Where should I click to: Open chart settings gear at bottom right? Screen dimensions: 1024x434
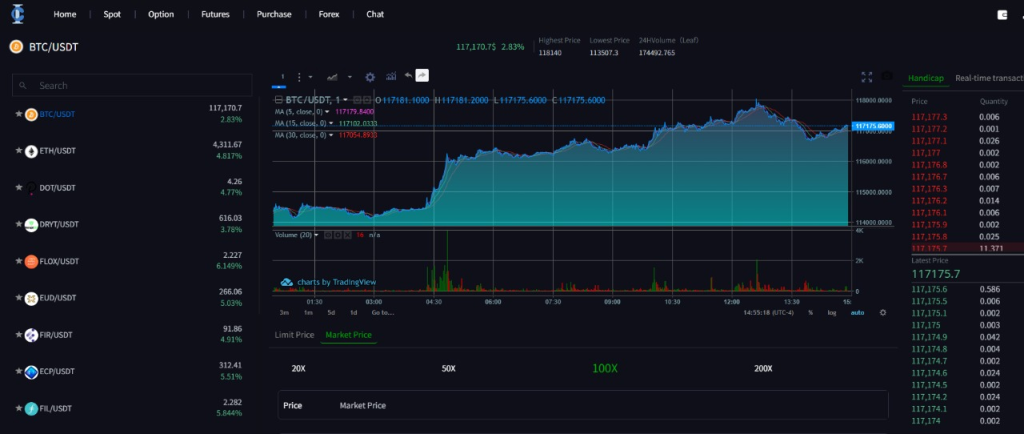882,312
